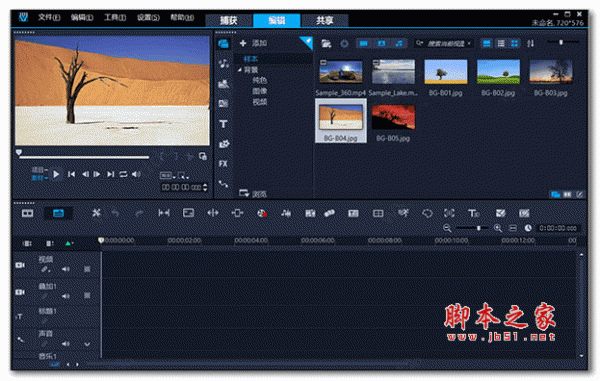600x381 pixels.
Task: Mute the 视频 video track
Action: (66, 269)
